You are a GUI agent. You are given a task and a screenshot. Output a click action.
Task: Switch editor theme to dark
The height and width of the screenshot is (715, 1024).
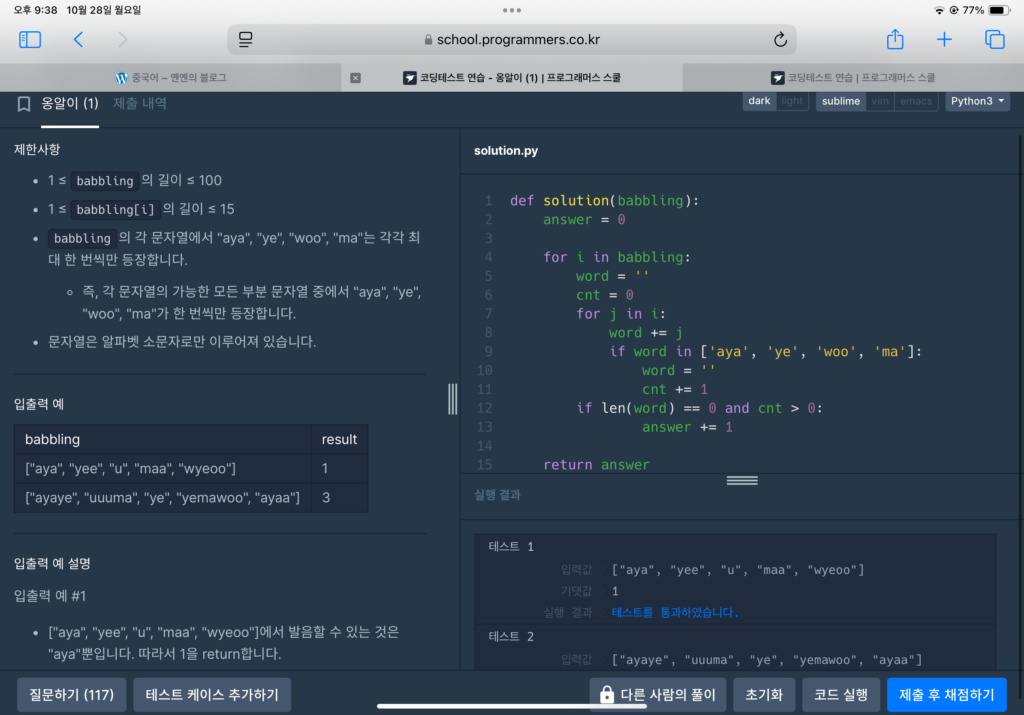tap(759, 101)
